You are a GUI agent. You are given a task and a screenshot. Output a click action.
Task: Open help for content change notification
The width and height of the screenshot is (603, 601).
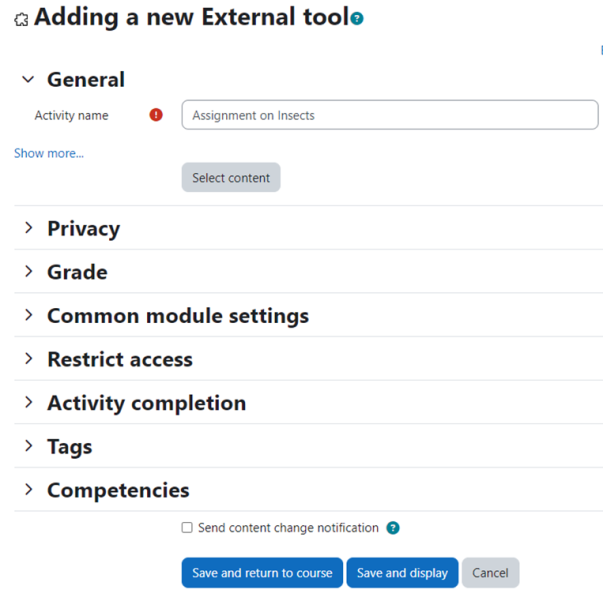pos(393,528)
